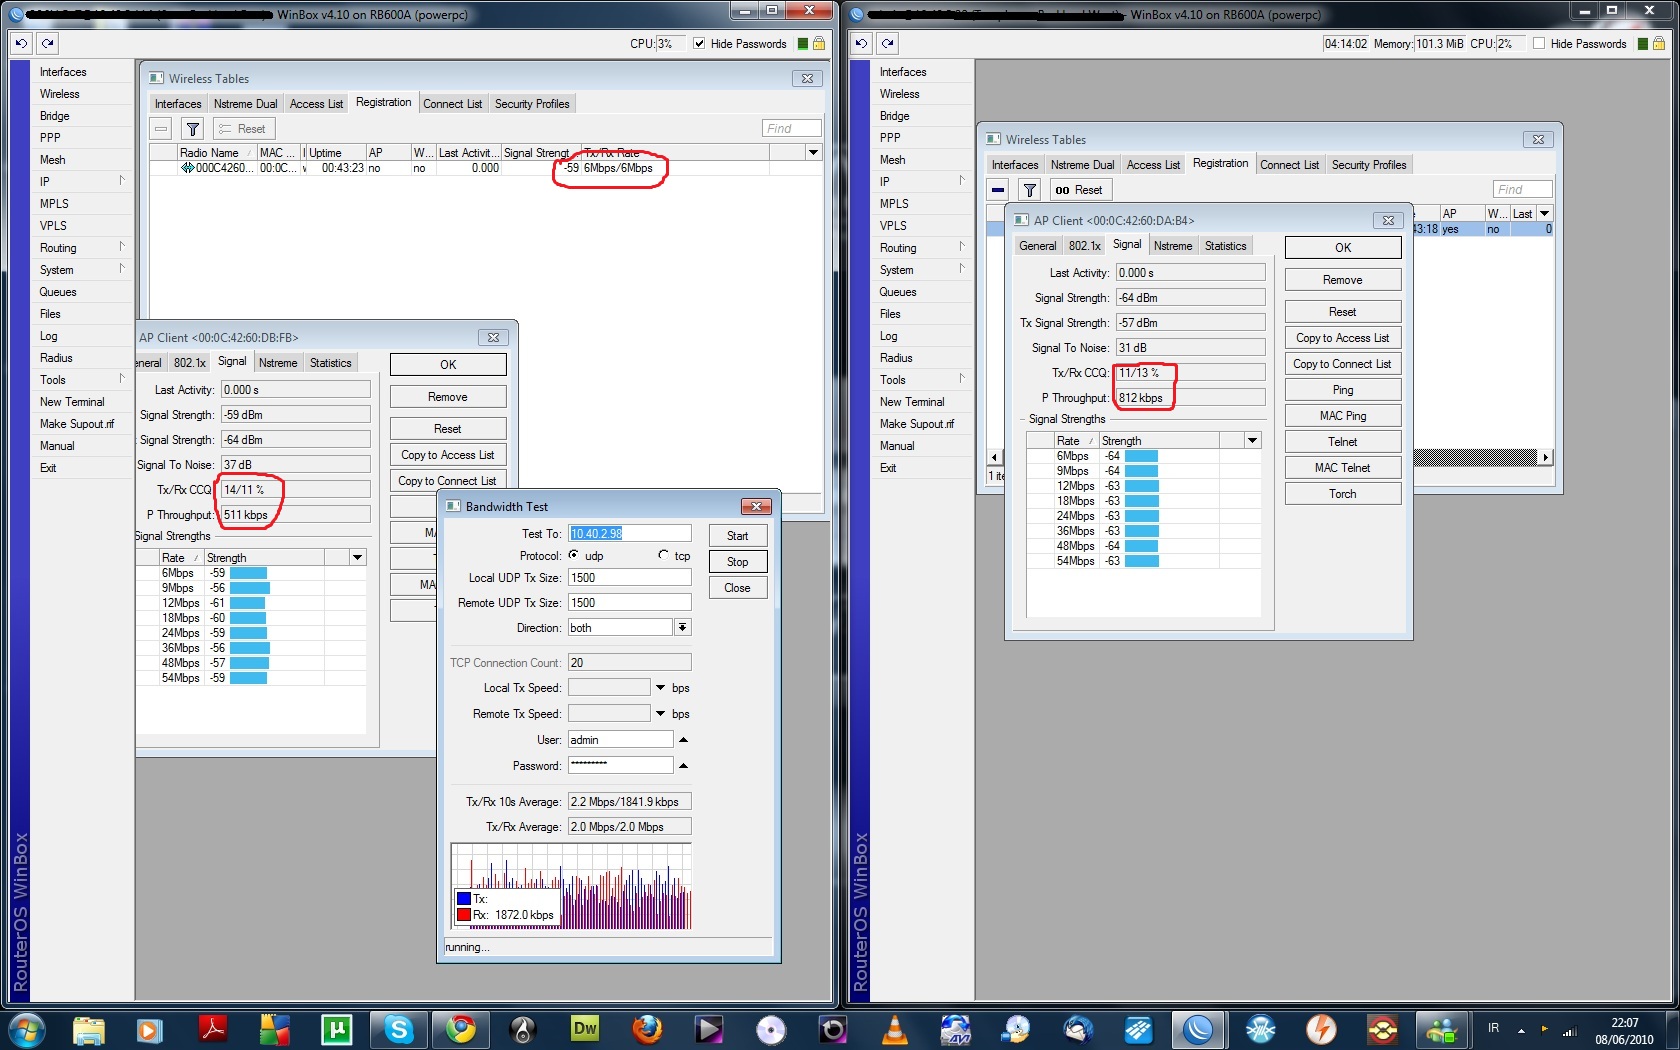Click the filter funnel icon in left Wireless Tables
Image resolution: width=1680 pixels, height=1050 pixels.
point(193,129)
